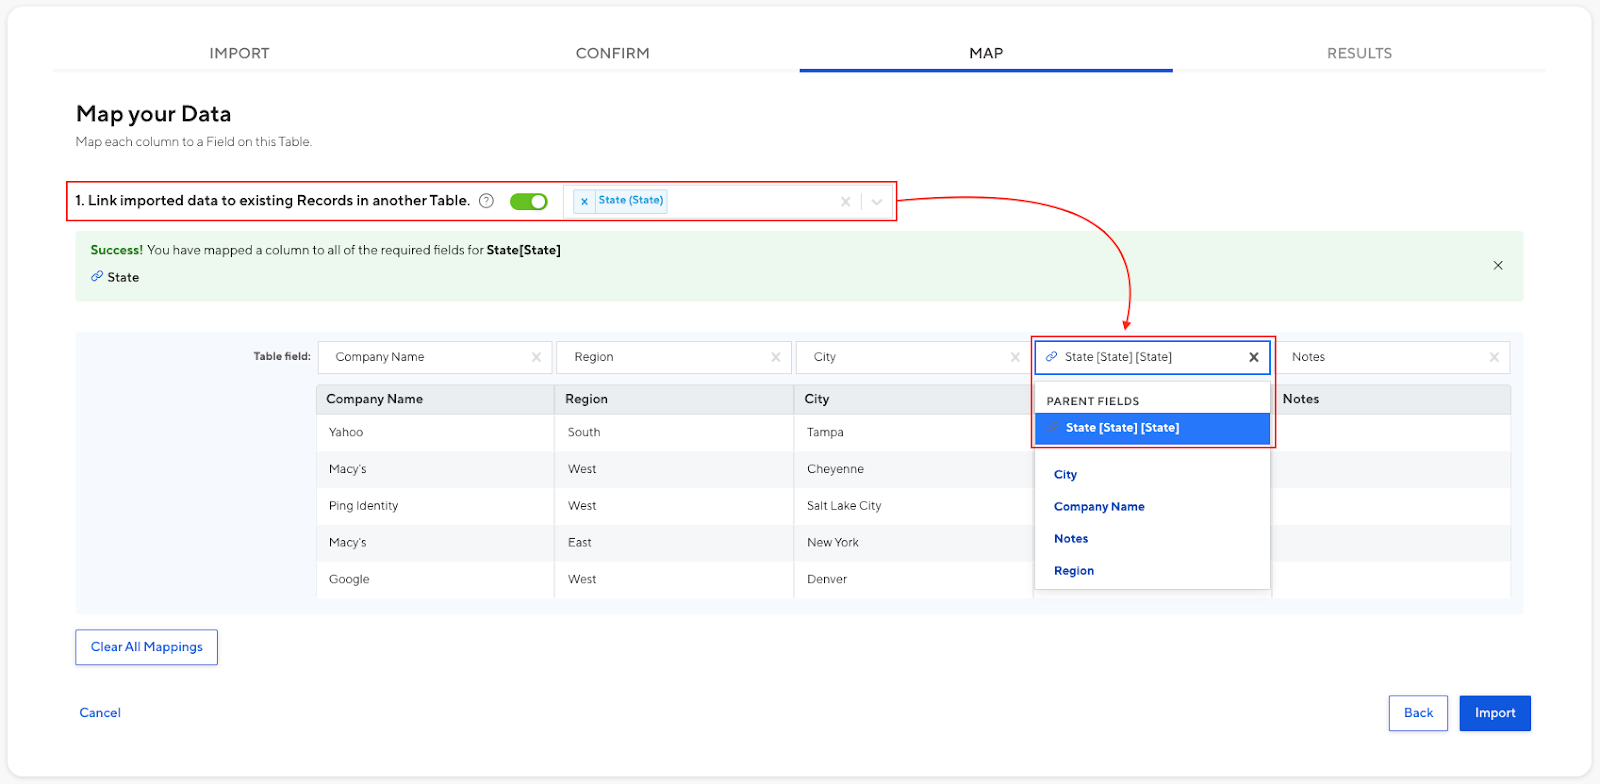The image size is (1600, 784).
Task: Dismiss the green Success message
Action: point(1498,265)
